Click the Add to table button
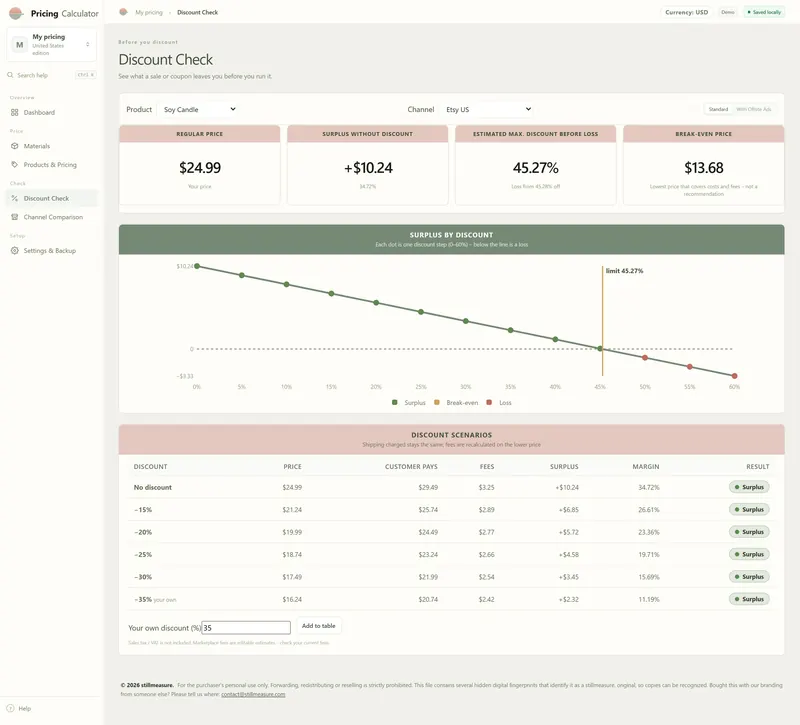This screenshot has width=800, height=725. pos(318,626)
